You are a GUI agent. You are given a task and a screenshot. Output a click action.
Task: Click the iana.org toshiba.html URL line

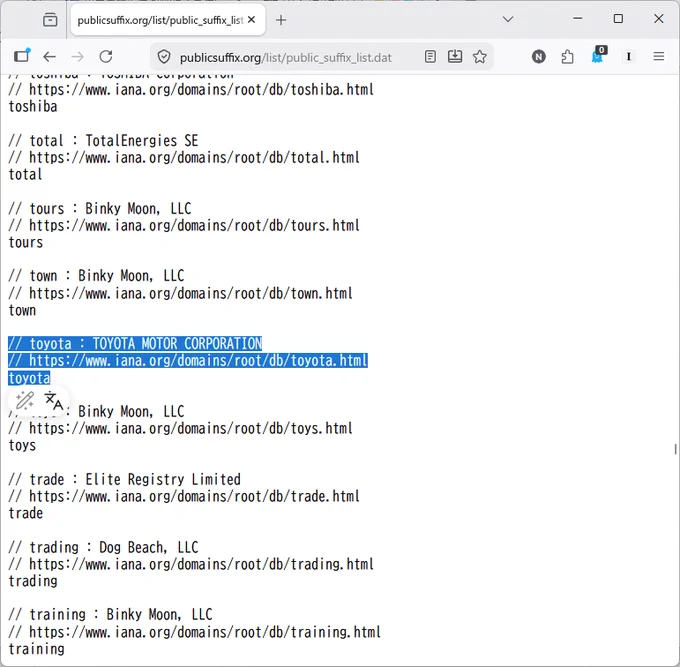point(191,90)
